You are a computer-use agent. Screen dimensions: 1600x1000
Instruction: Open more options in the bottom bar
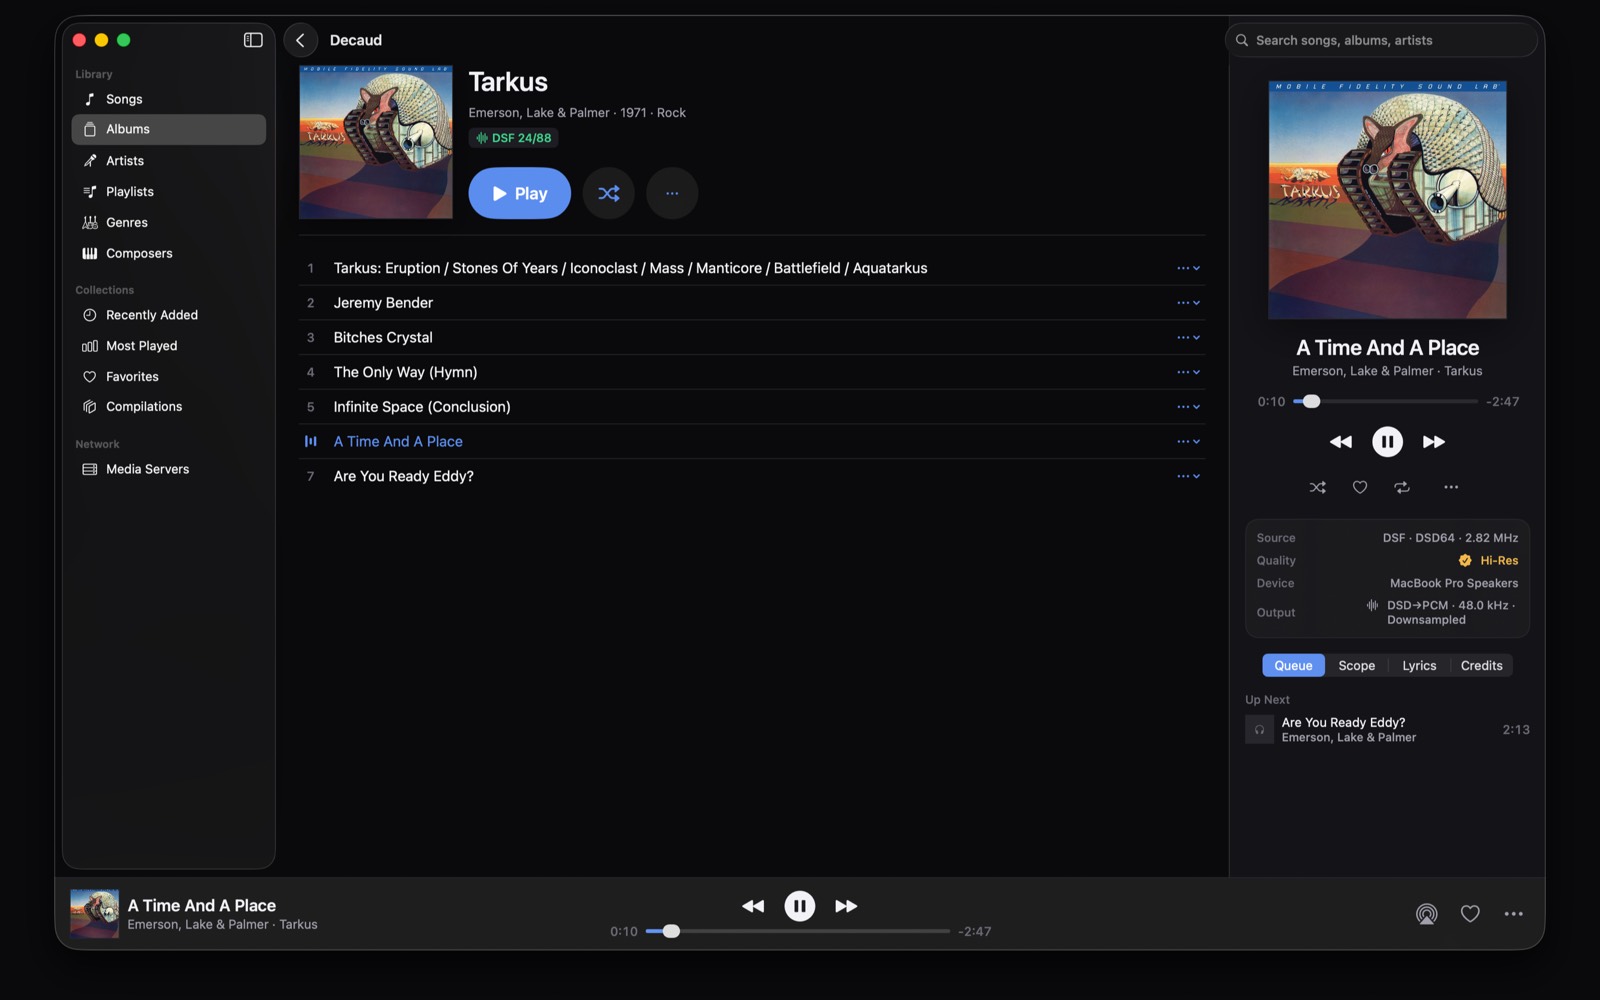coord(1514,914)
